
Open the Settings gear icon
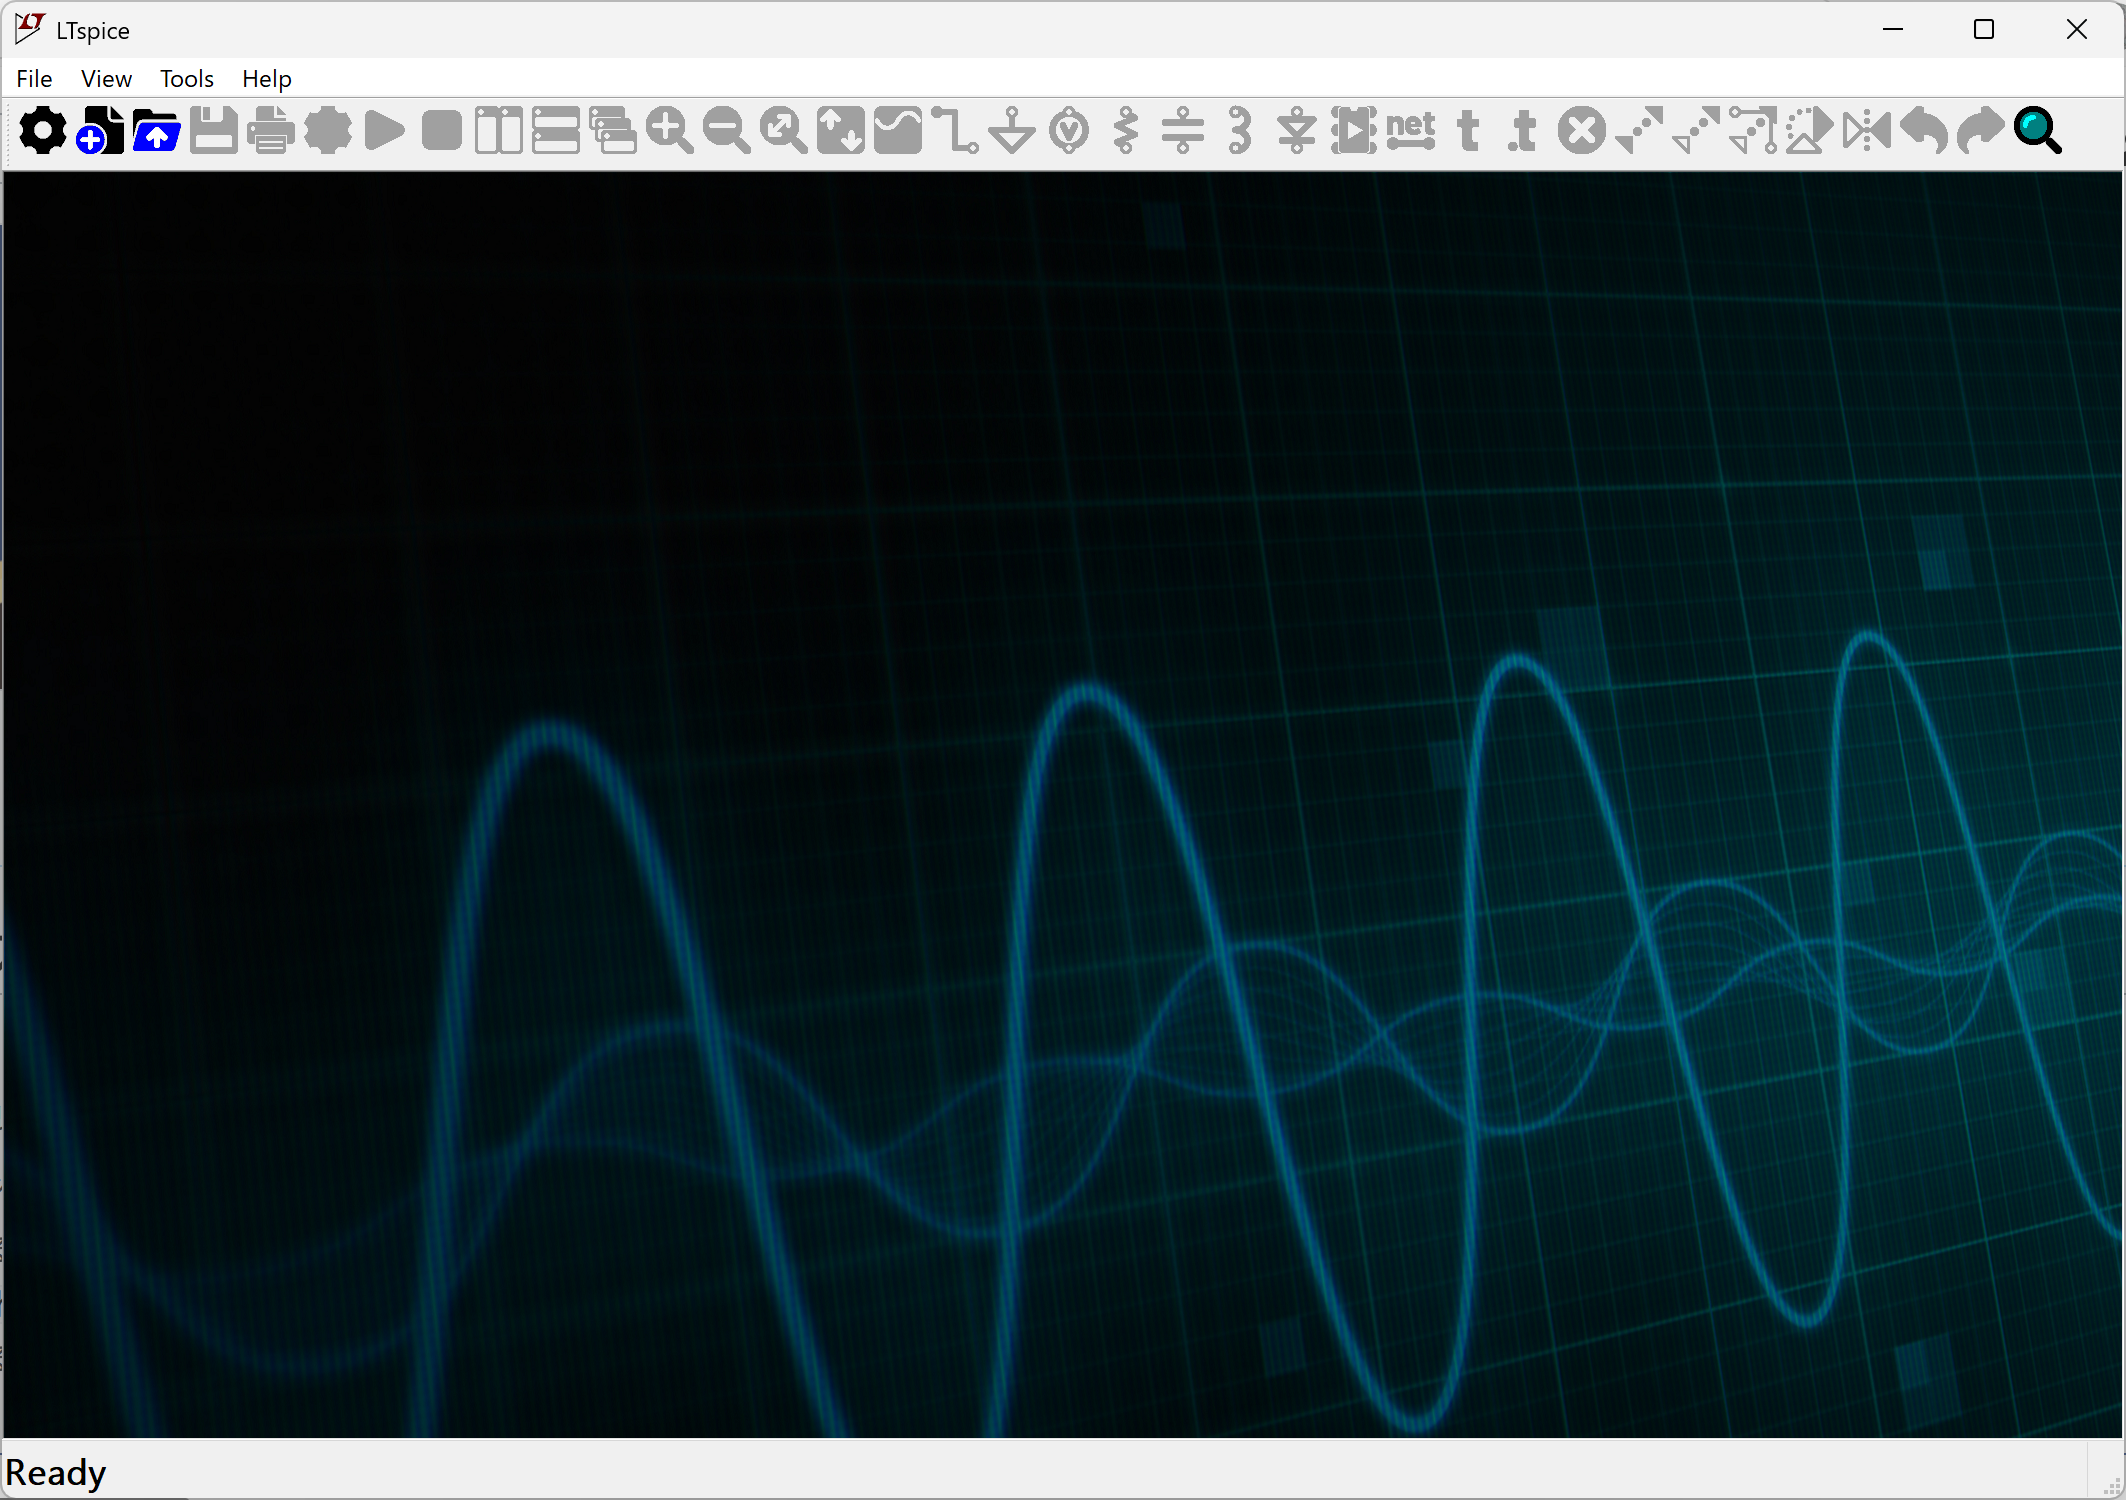tap(43, 131)
